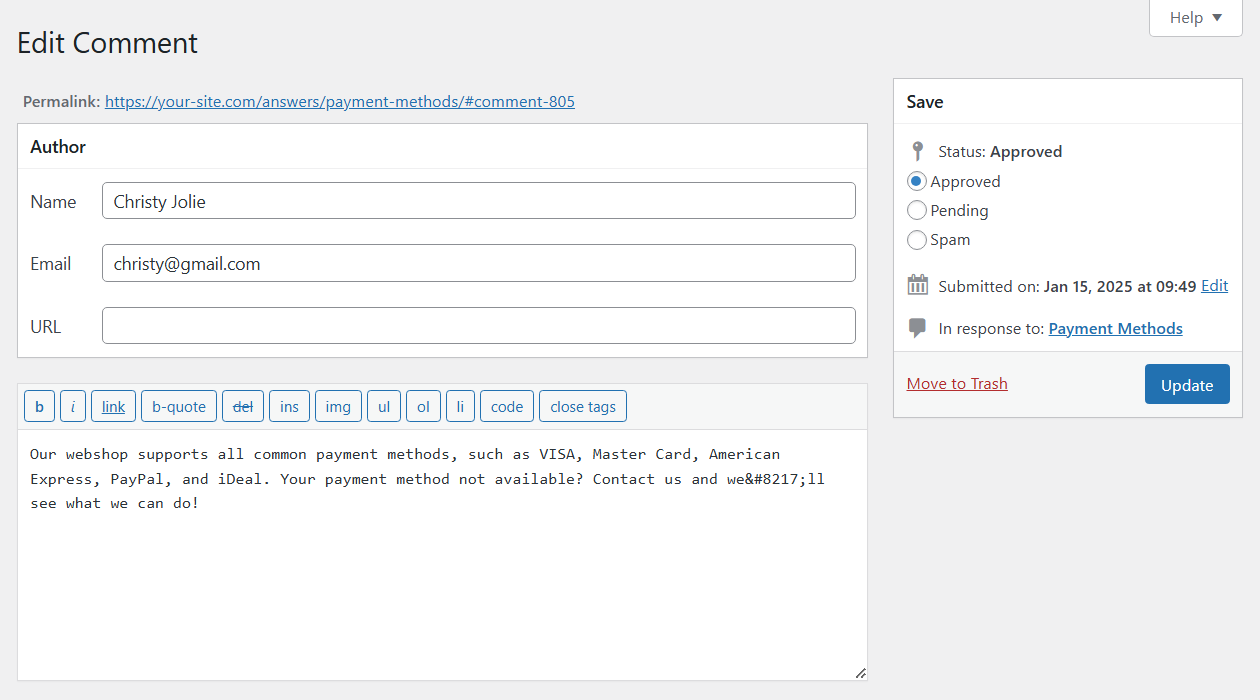The image size is (1260, 700).
Task: Select the Approved radio button
Action: pos(916,182)
